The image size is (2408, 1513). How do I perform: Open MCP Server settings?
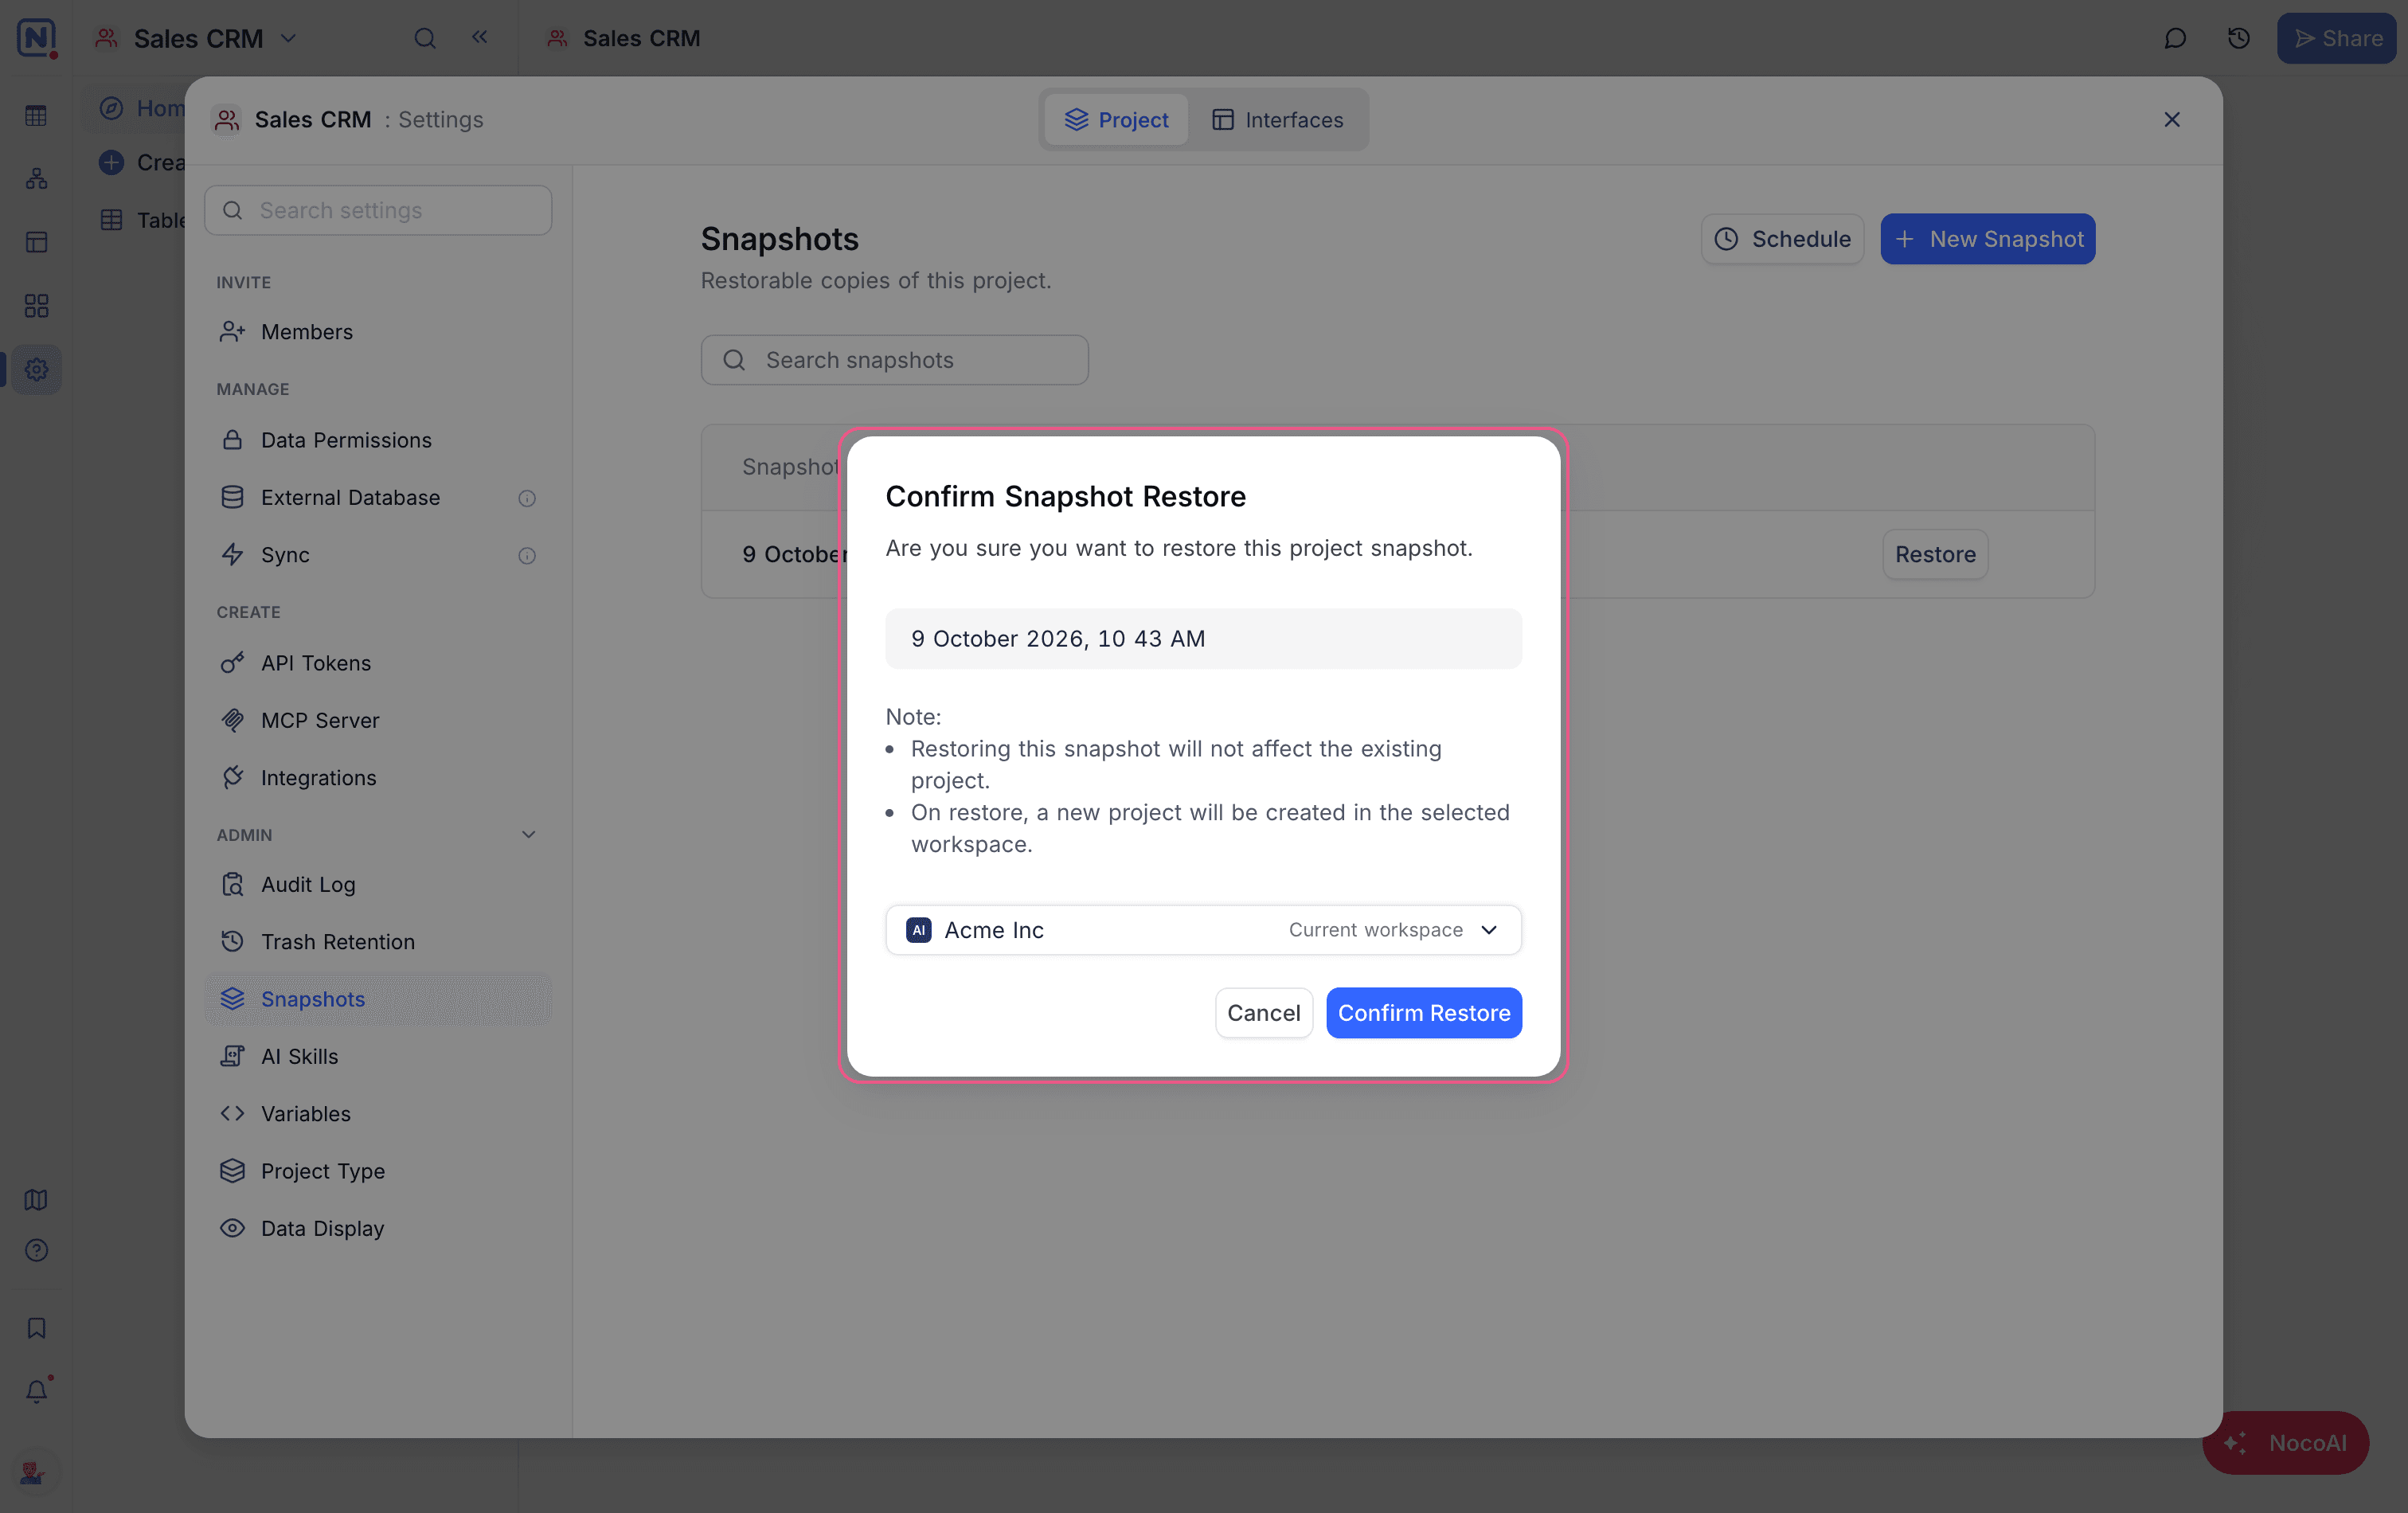coord(378,719)
